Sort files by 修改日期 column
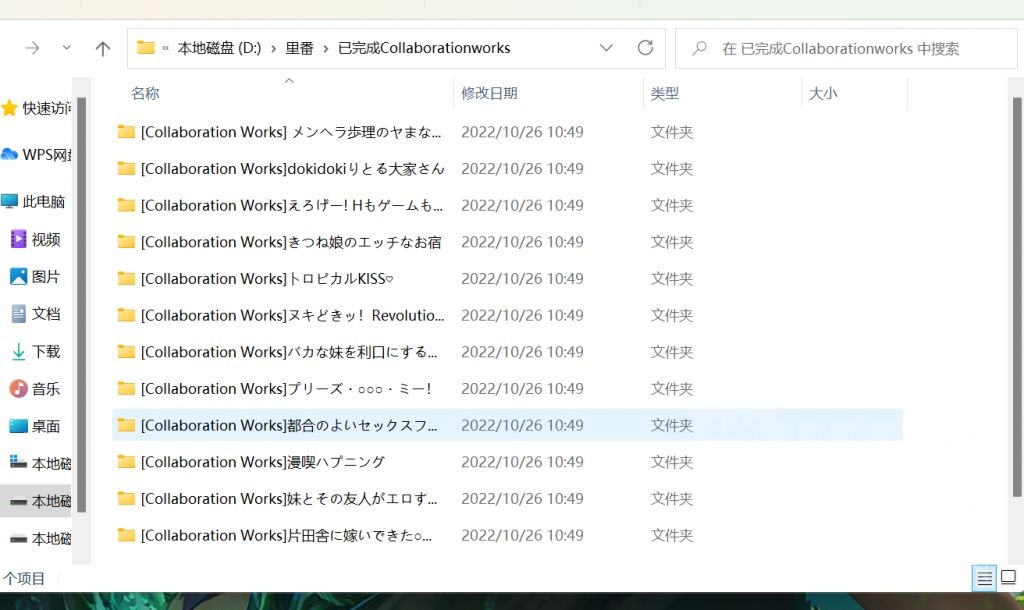 pyautogui.click(x=489, y=93)
